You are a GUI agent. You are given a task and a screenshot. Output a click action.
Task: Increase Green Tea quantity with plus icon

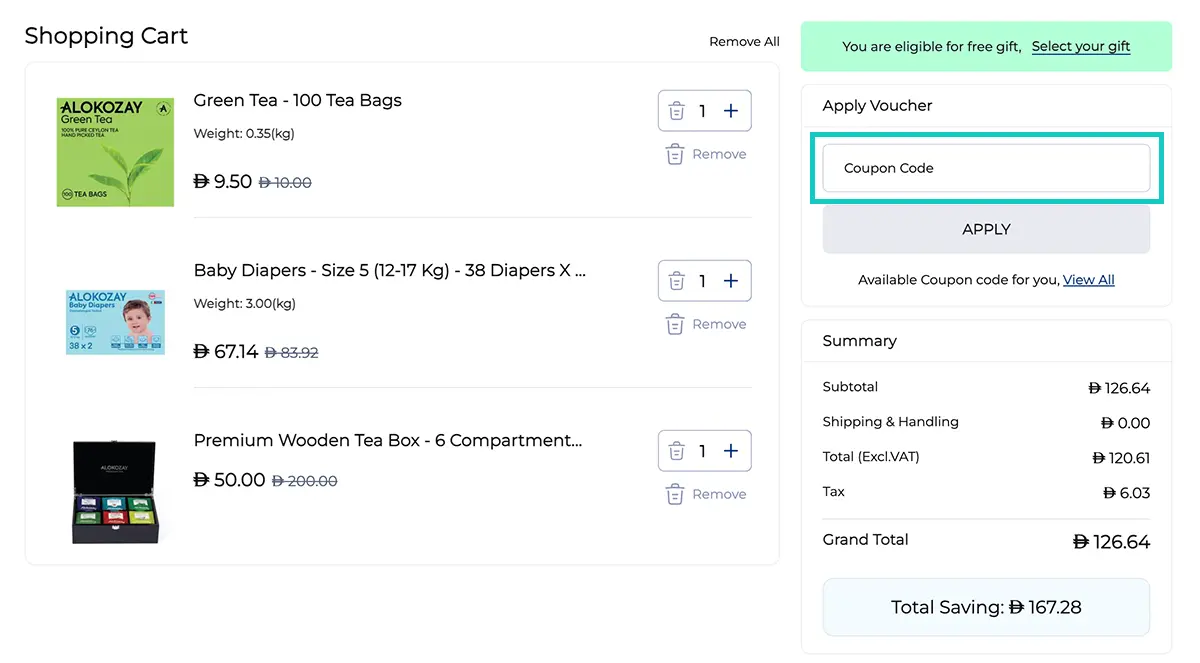tap(731, 111)
